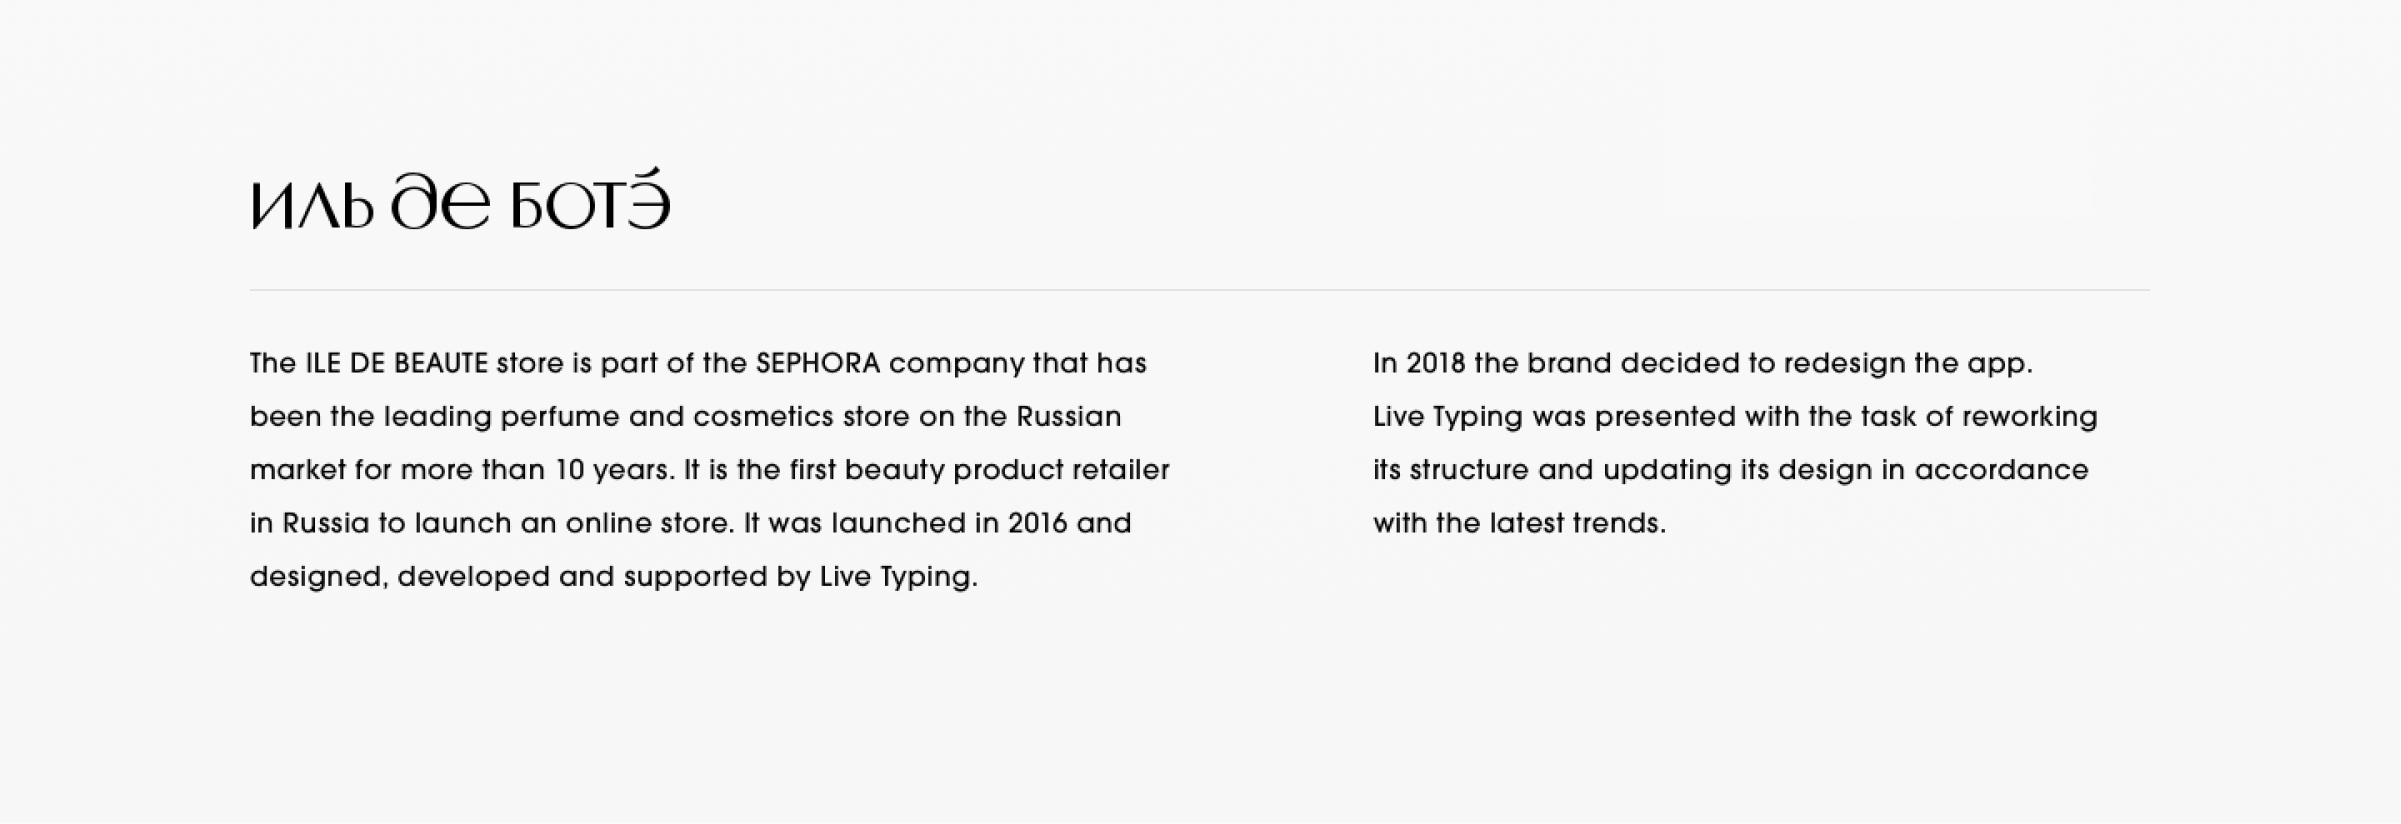Click the word "structure" in the right paragraph
2401x824 pixels.
pos(1469,470)
